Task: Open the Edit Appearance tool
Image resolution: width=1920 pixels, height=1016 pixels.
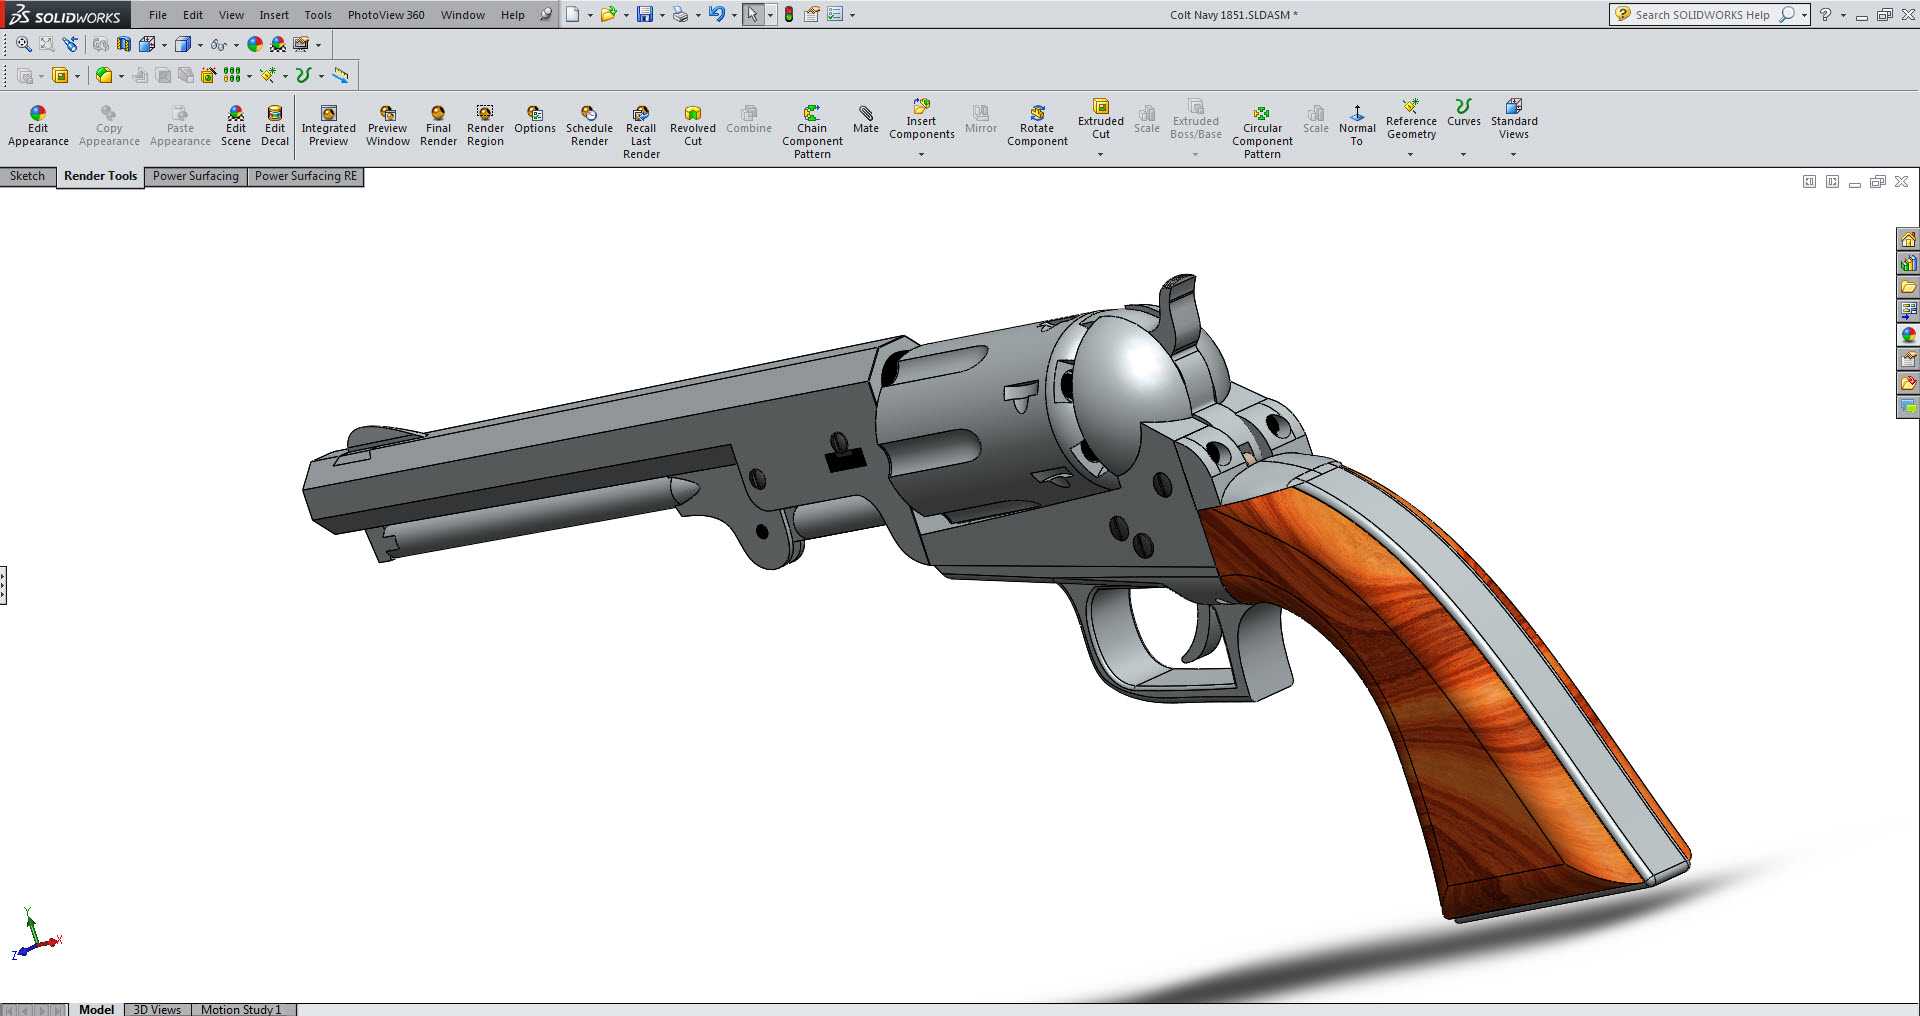Action: coord(38,126)
